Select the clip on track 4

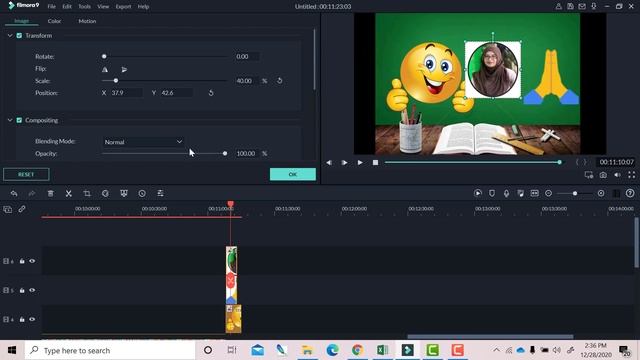(x=233, y=319)
